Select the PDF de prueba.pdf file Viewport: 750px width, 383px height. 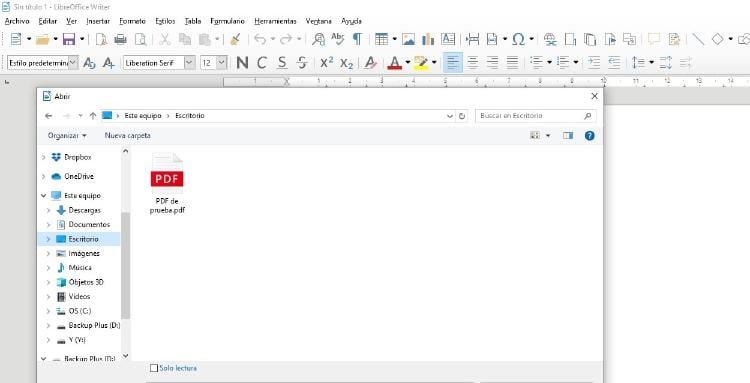(167, 184)
